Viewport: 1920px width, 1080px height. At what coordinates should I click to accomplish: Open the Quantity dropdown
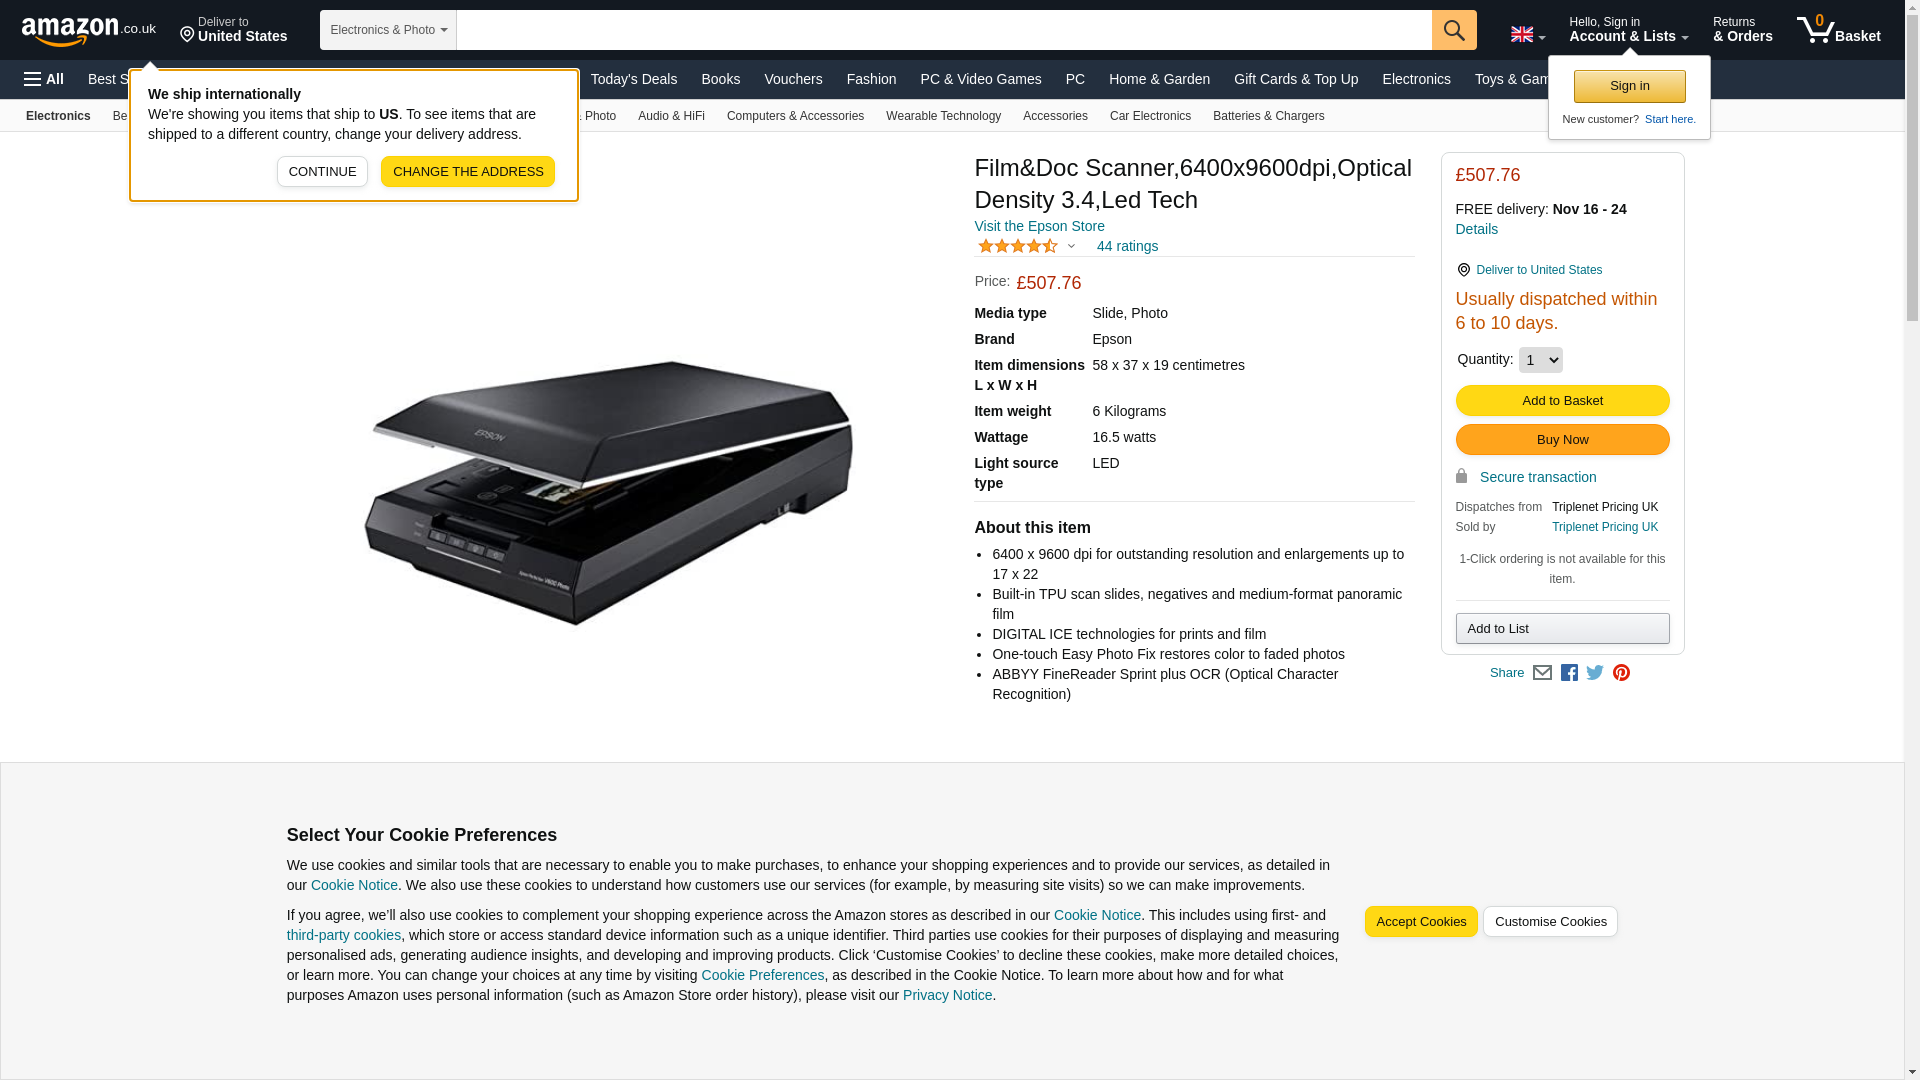(x=1540, y=360)
